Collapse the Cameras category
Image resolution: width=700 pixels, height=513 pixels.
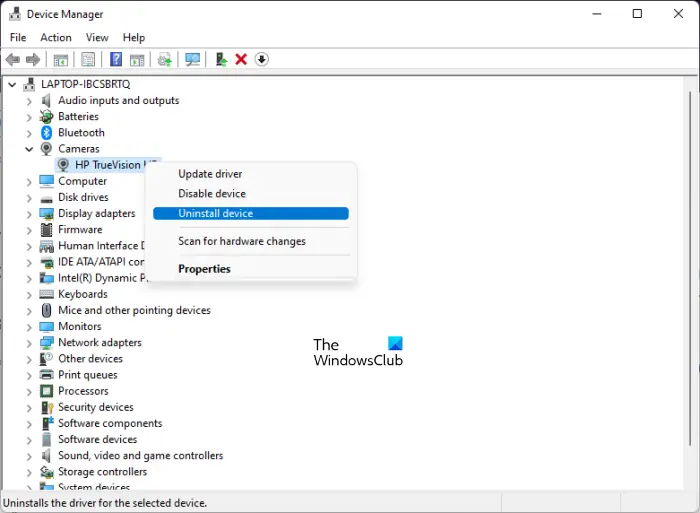tap(29, 149)
